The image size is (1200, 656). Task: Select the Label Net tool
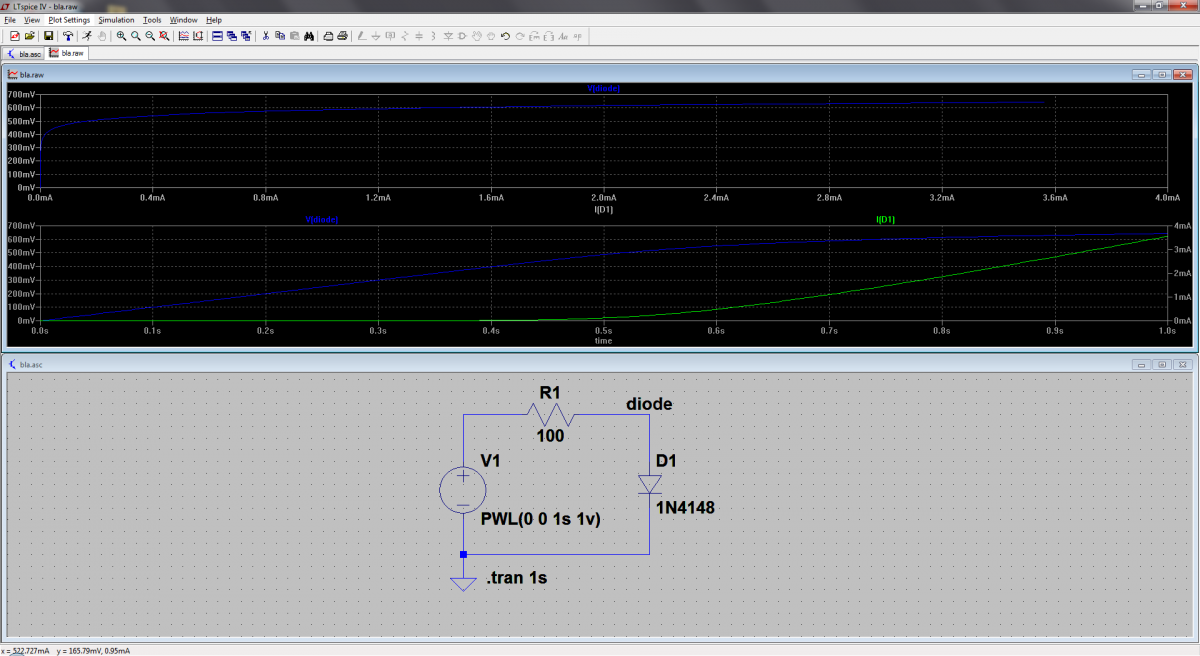coord(390,36)
